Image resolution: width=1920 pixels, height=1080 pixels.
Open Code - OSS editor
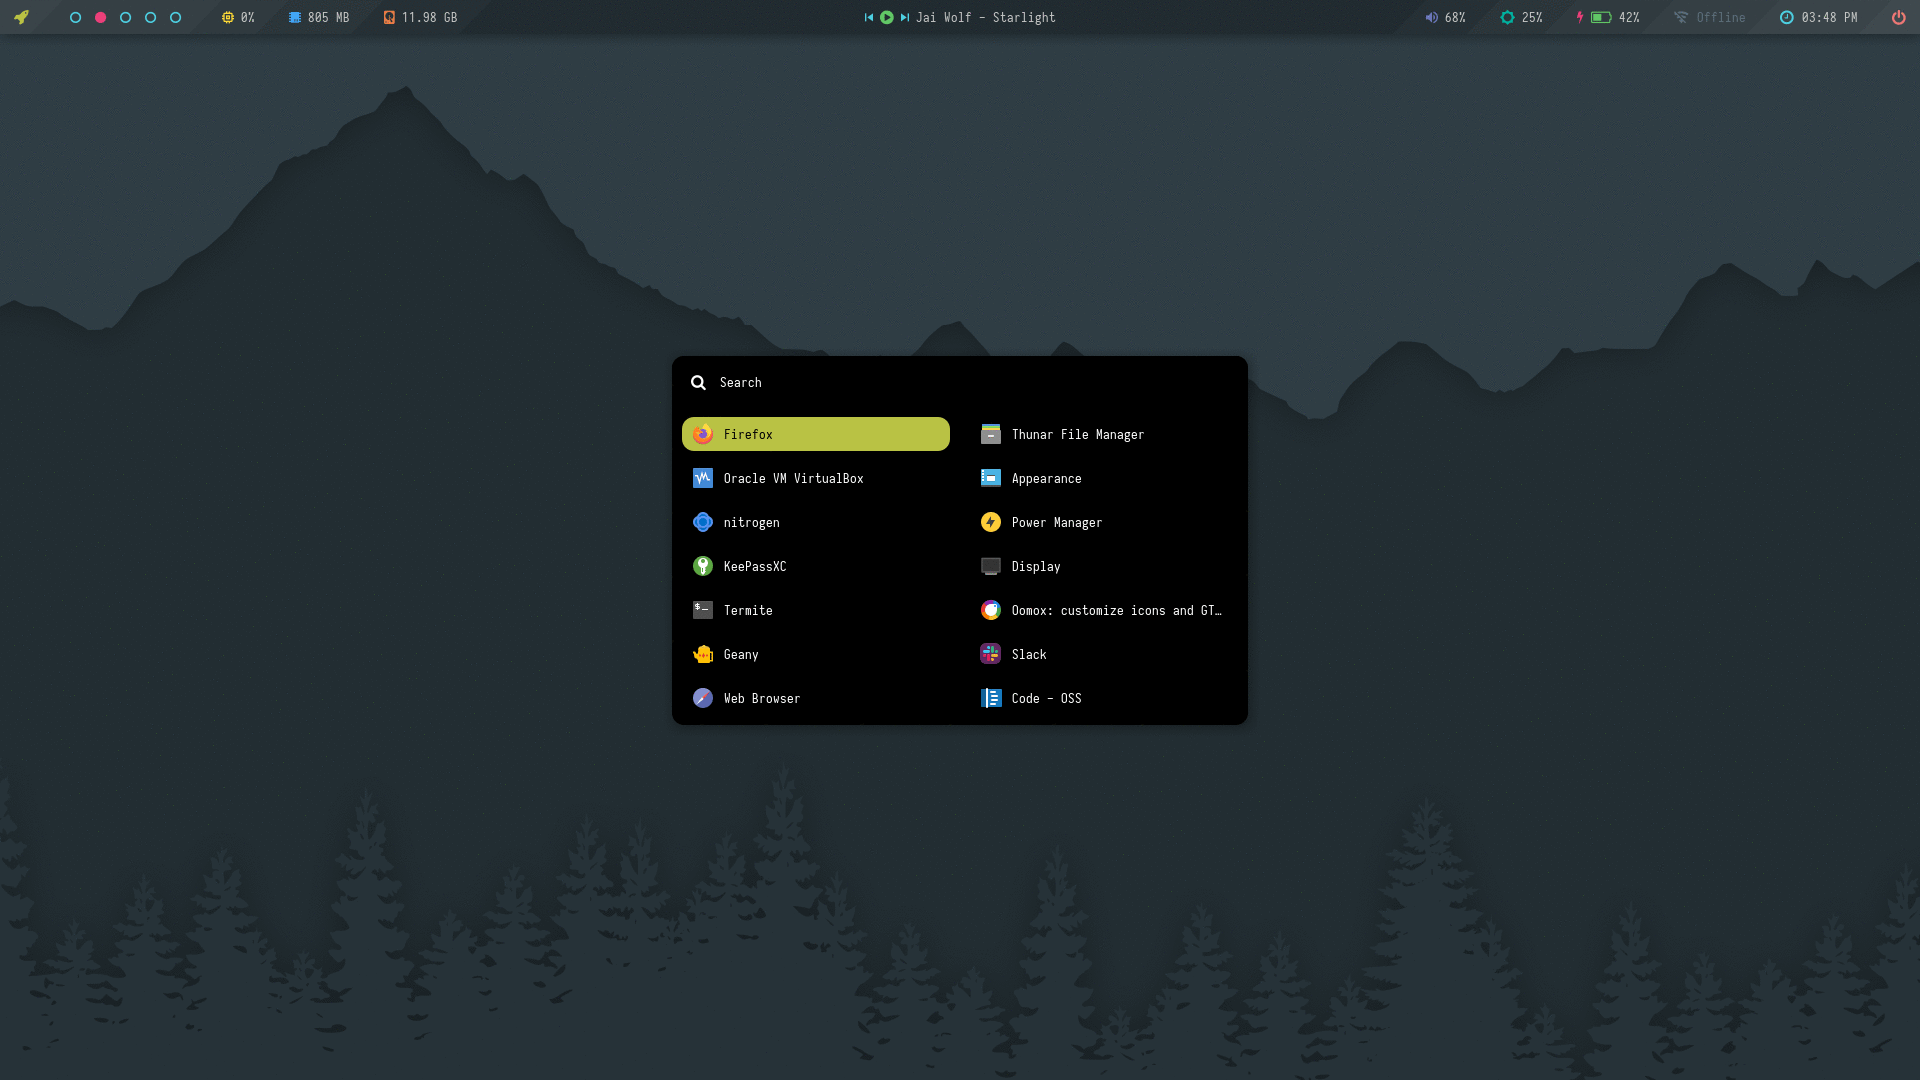tap(1045, 698)
